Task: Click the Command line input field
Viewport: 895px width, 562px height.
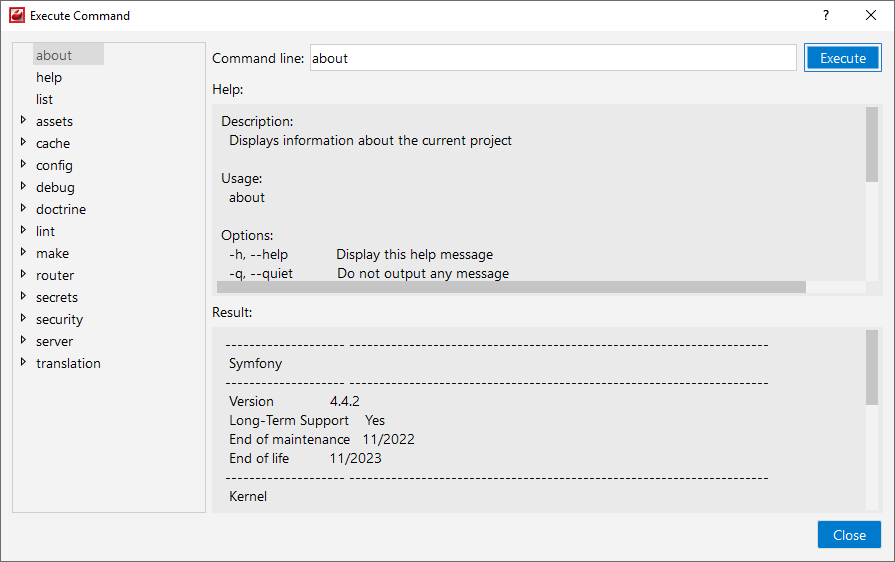Action: 553,58
